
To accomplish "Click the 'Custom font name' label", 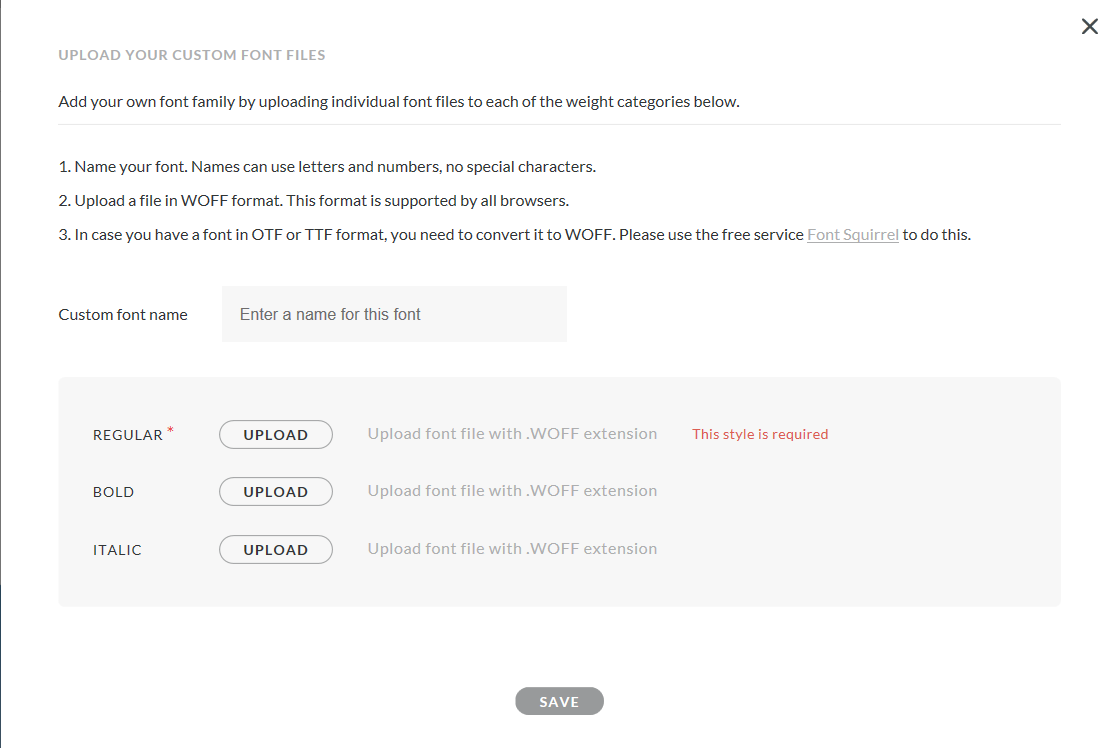I will click(x=123, y=315).
